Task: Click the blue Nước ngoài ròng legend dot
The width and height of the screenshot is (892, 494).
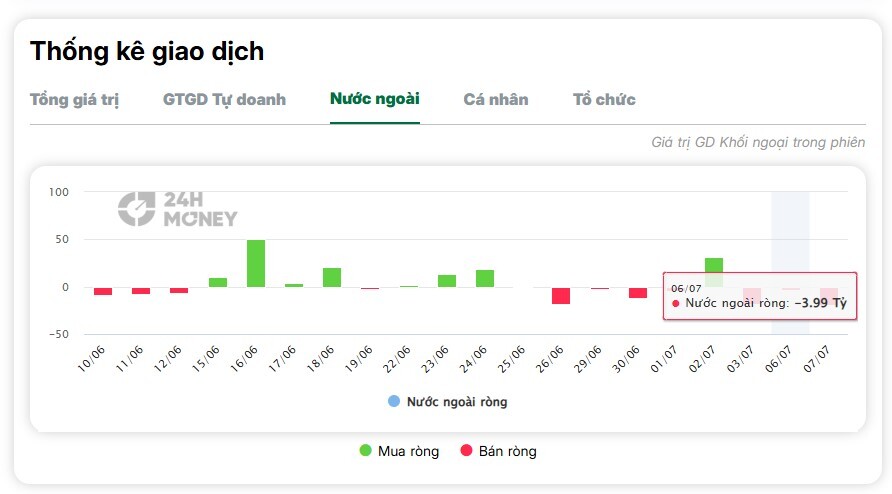Action: (x=394, y=401)
